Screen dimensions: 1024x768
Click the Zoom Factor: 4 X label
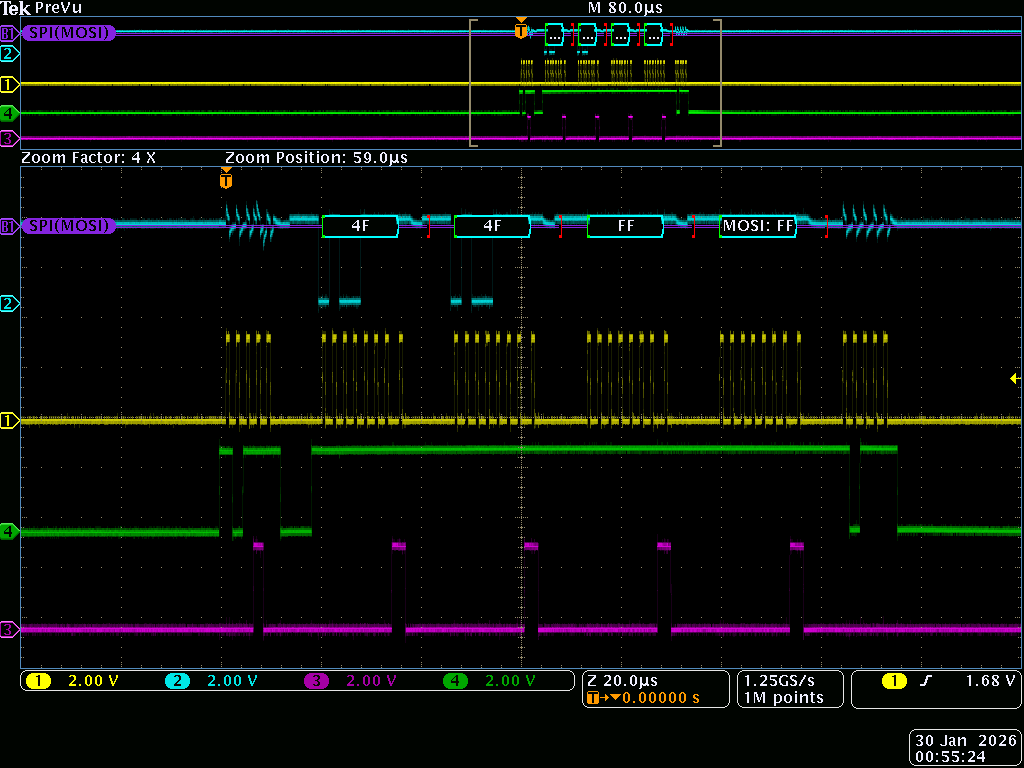[88, 158]
